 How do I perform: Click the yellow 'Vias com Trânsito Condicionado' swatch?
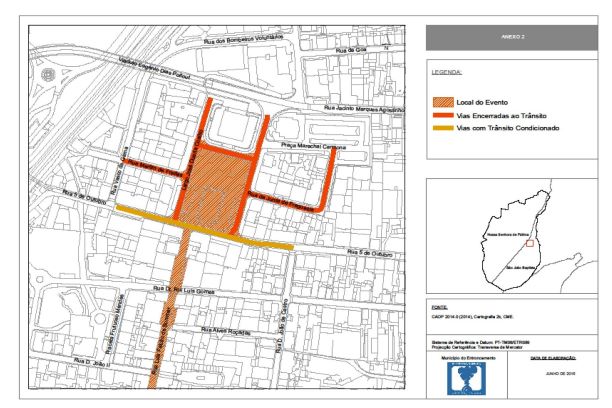click(x=440, y=129)
